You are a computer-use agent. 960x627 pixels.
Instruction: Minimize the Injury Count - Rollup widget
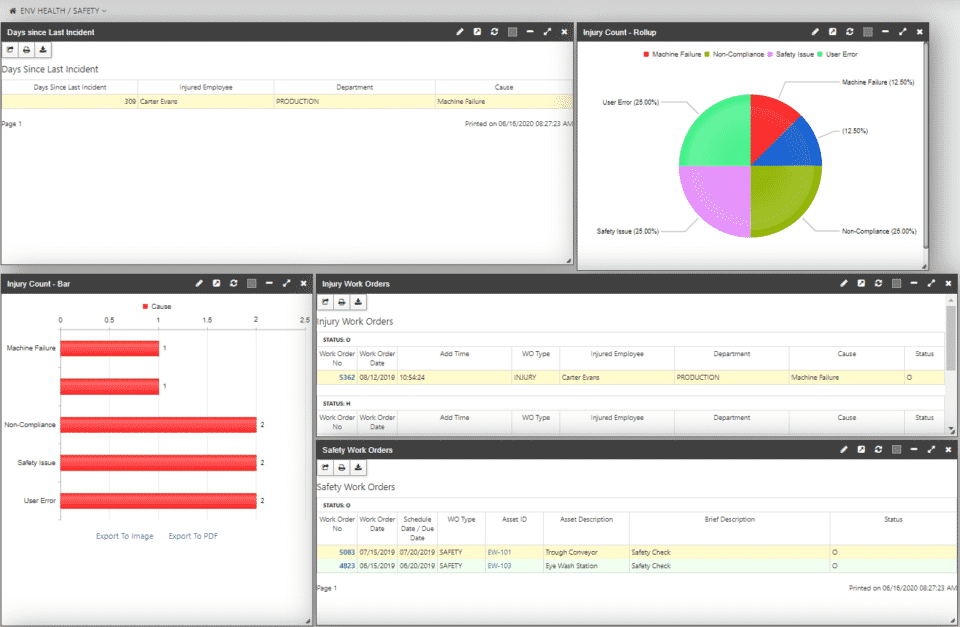click(x=885, y=31)
